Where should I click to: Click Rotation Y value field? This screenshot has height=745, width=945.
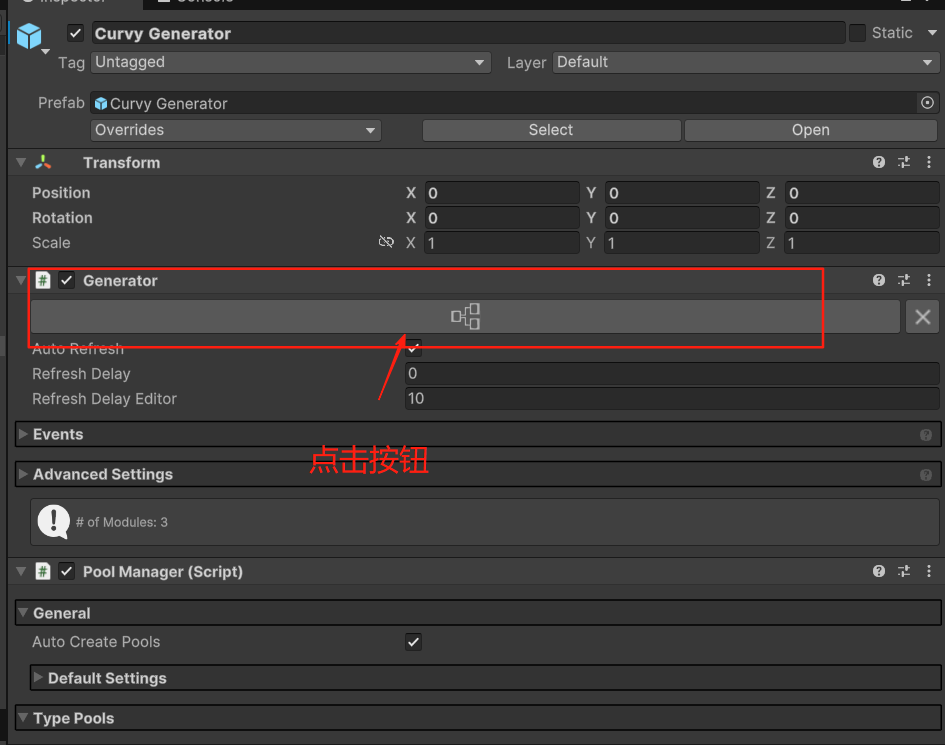pos(682,218)
